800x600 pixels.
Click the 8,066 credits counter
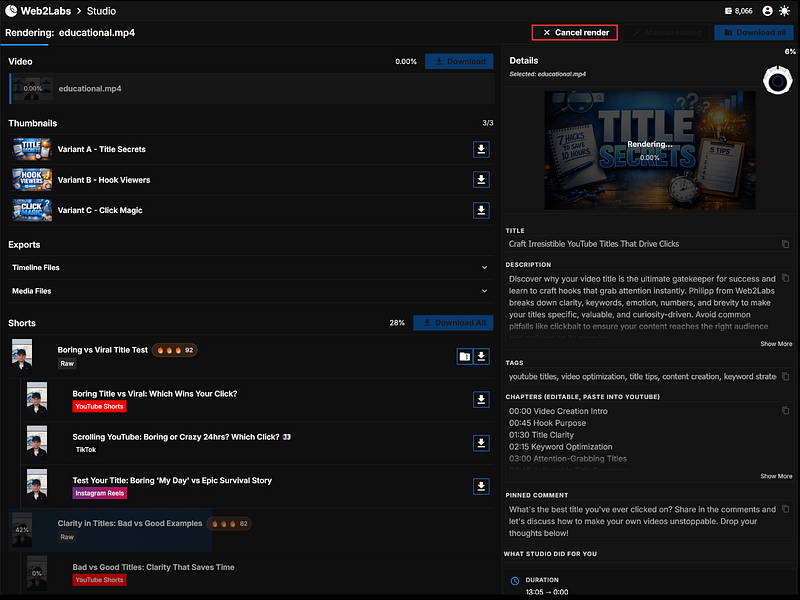739,11
